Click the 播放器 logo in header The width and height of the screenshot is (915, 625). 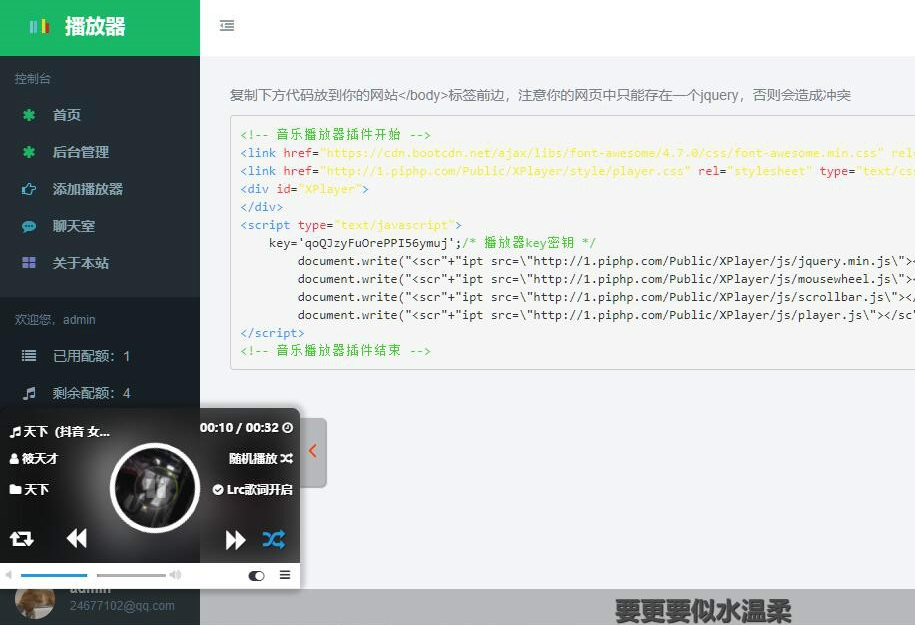77,26
